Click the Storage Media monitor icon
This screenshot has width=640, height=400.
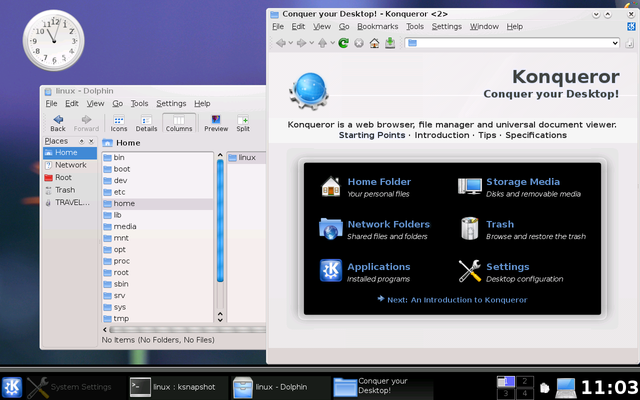(469, 187)
